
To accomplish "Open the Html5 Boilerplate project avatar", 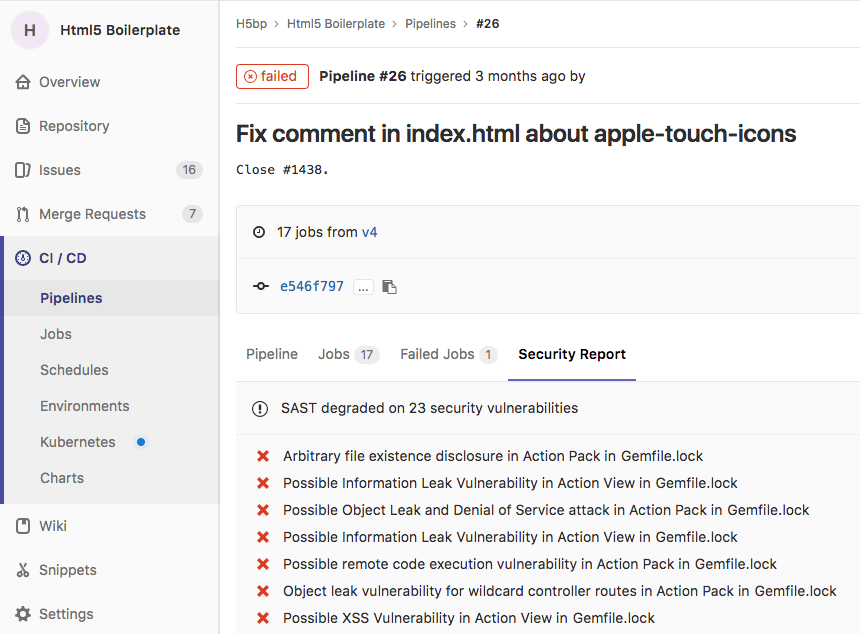I will click(x=30, y=30).
